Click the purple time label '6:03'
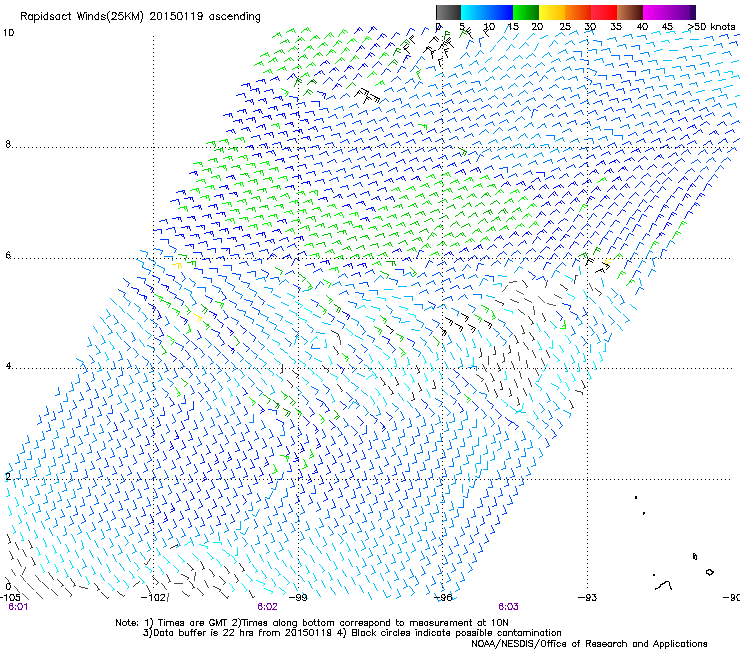This screenshot has width=740, height=650. coord(508,607)
